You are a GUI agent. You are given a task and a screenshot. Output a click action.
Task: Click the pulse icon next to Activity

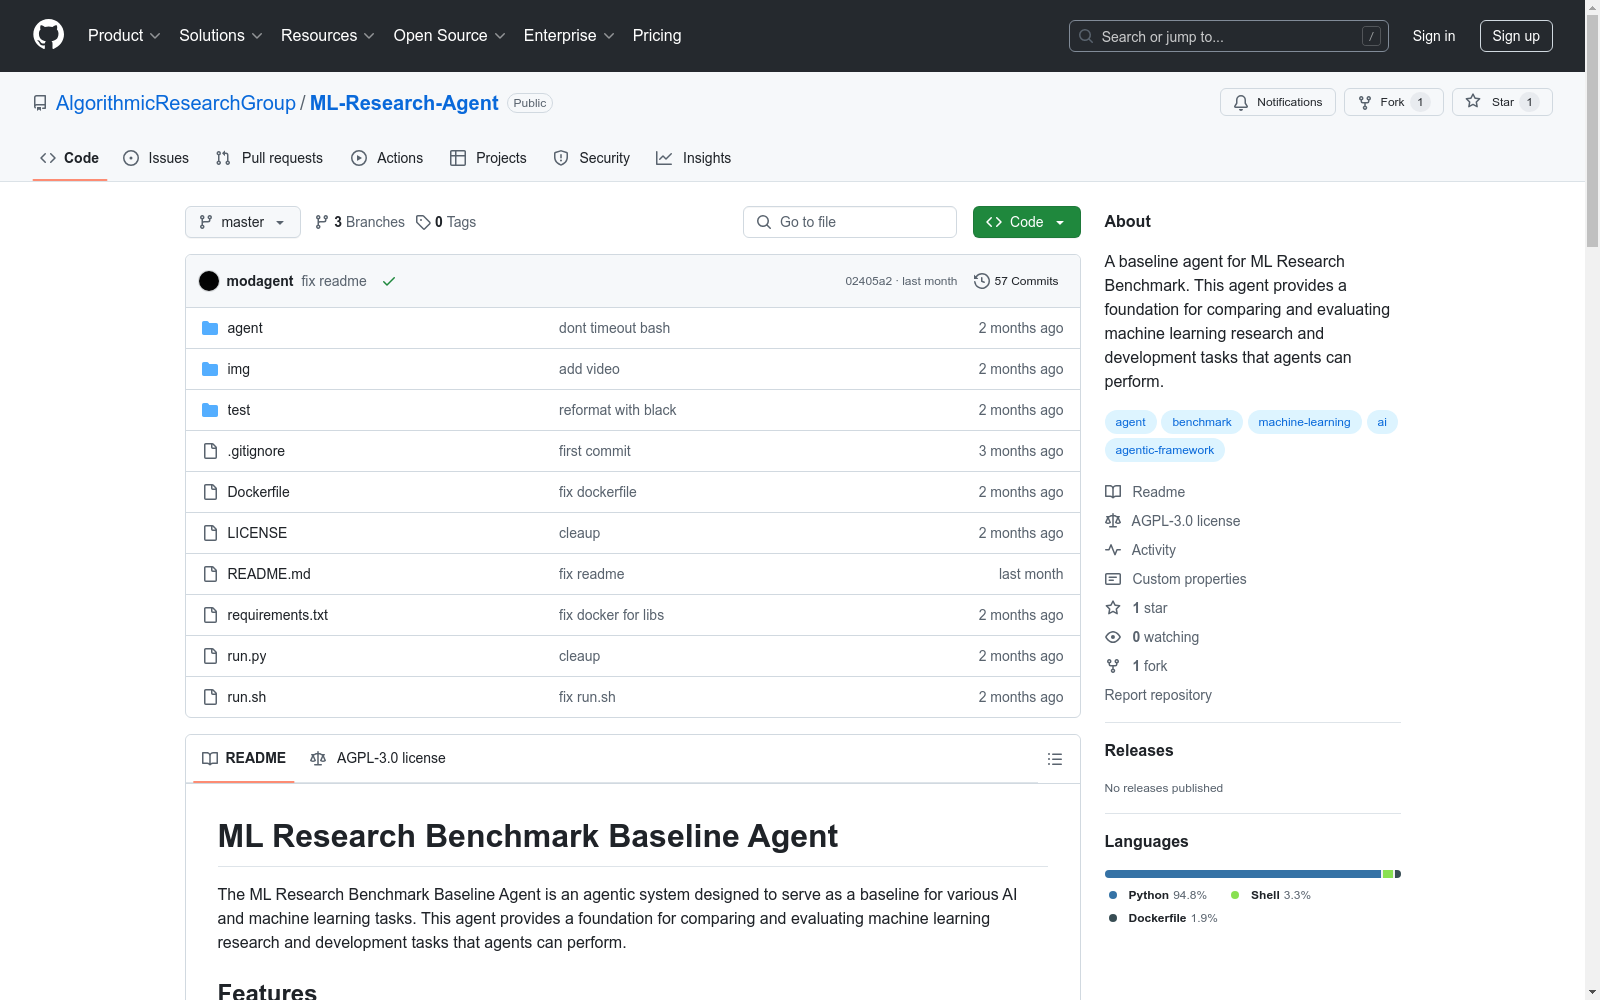click(x=1113, y=550)
